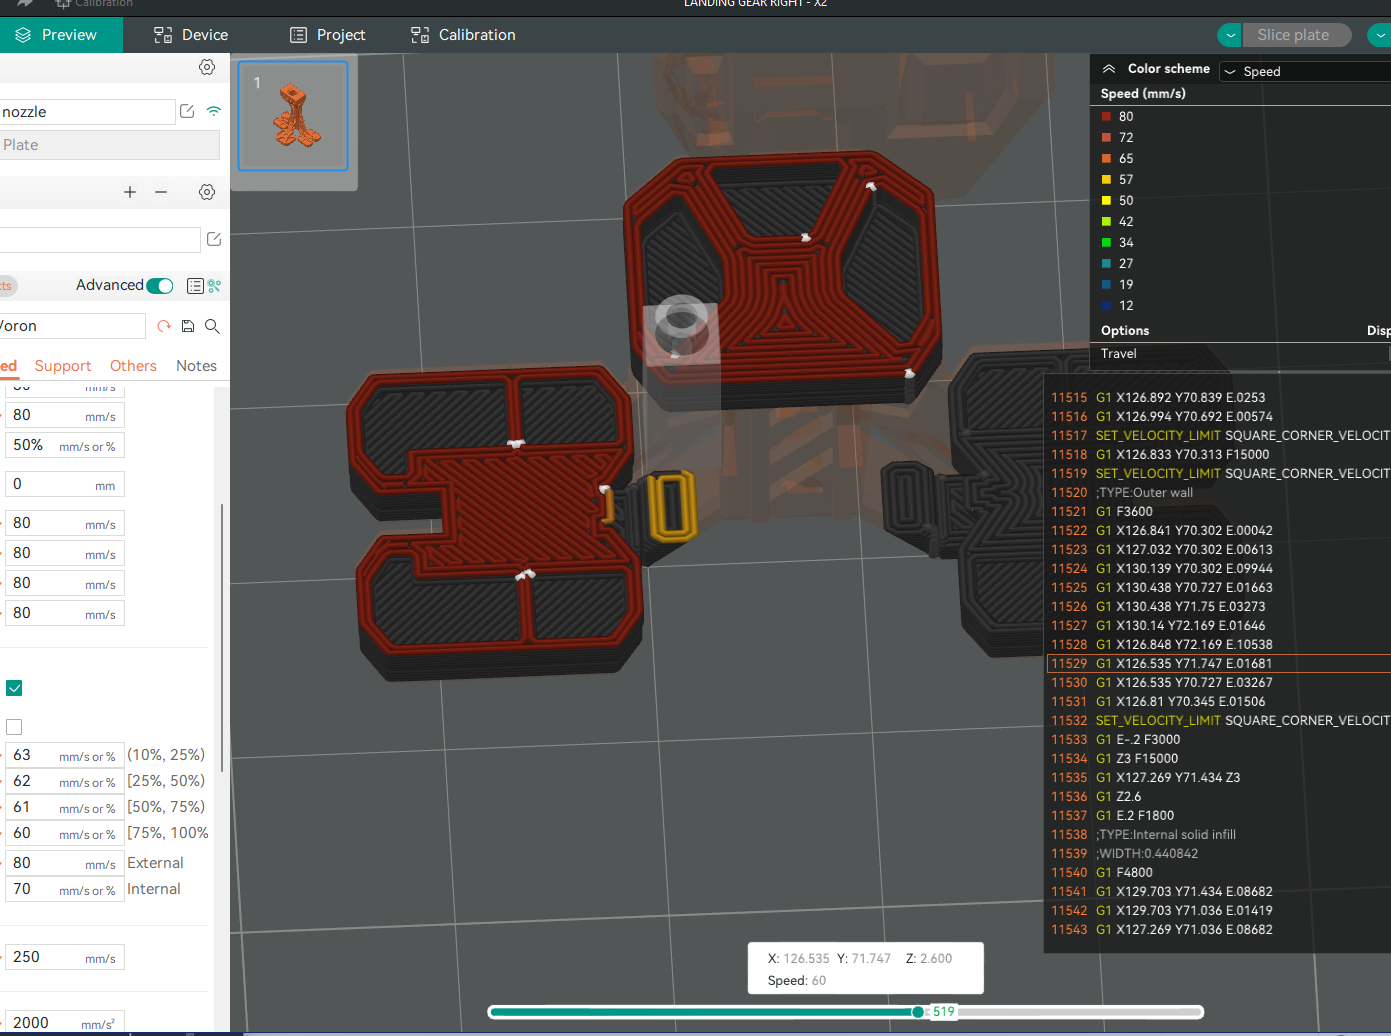The width and height of the screenshot is (1391, 1036).
Task: Remove a filament with the minus icon
Action: tap(161, 192)
